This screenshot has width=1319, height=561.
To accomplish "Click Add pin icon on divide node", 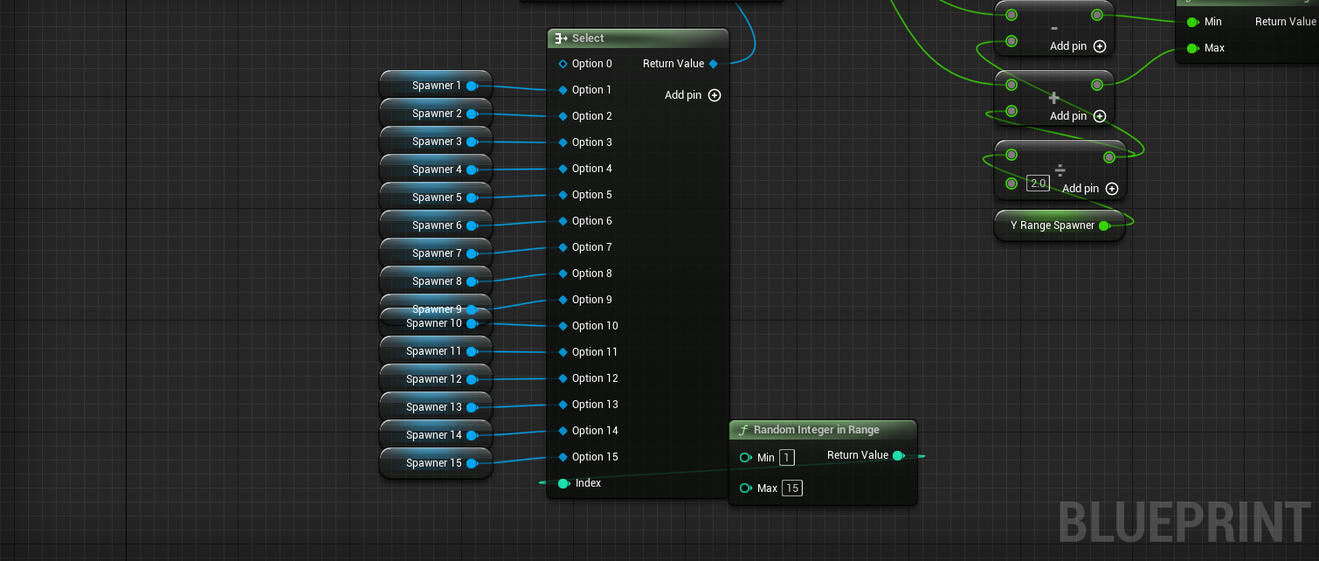I will (1112, 188).
